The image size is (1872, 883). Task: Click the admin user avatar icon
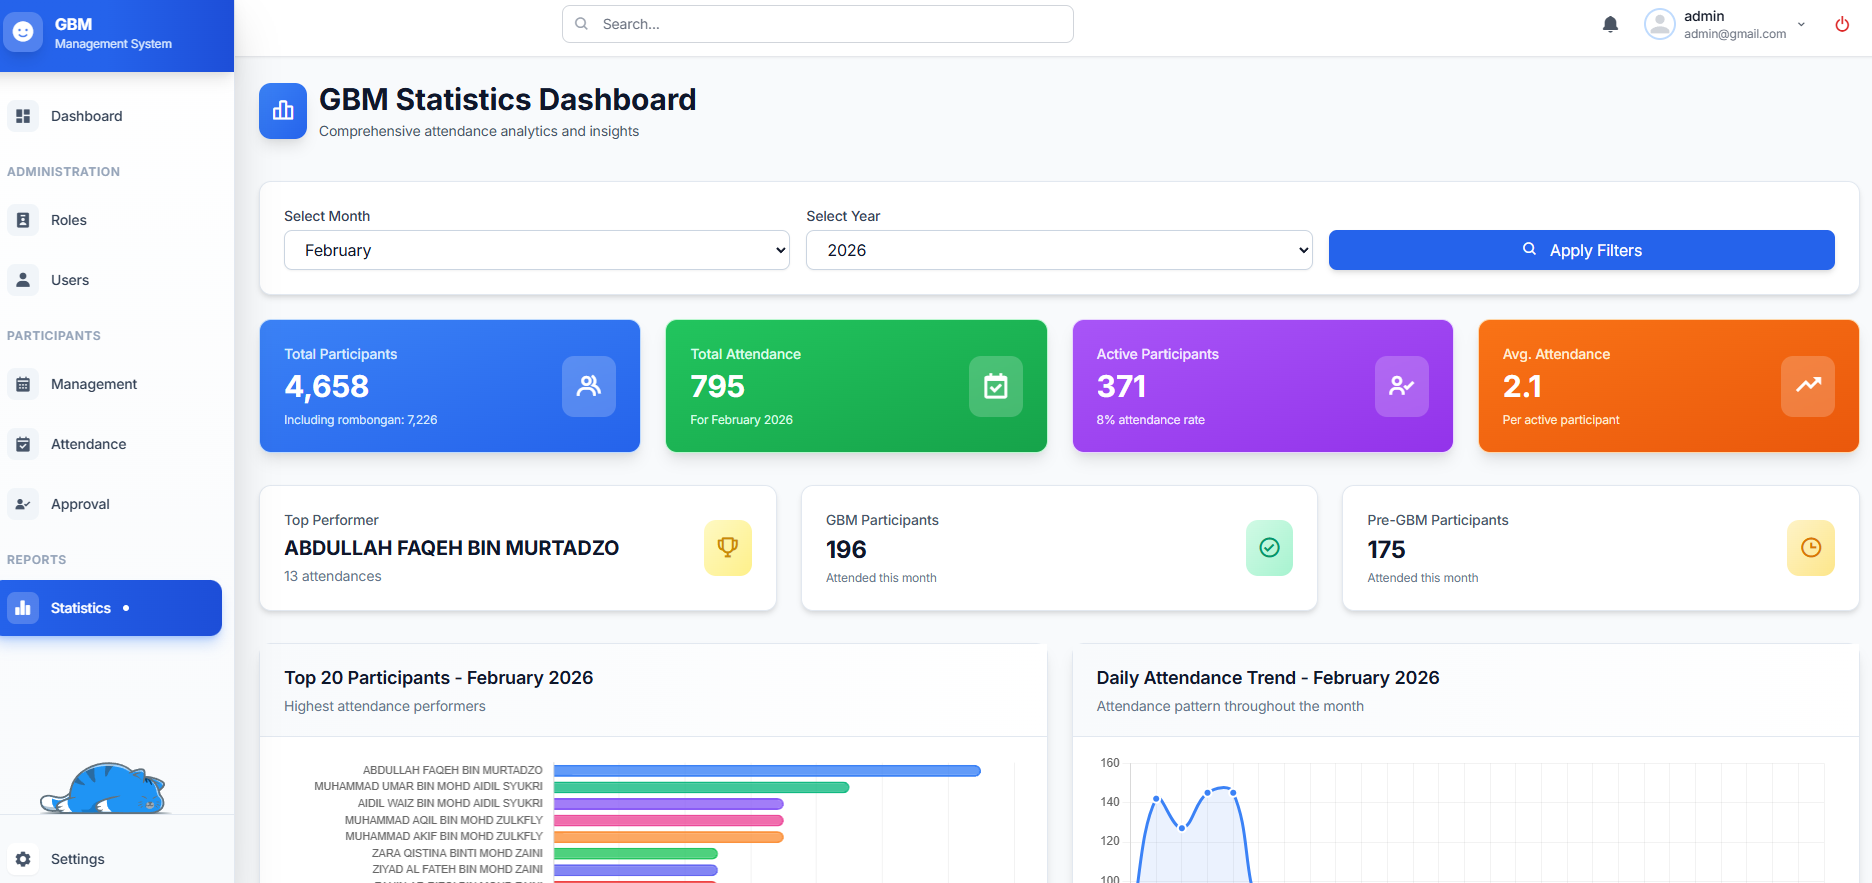coord(1660,24)
